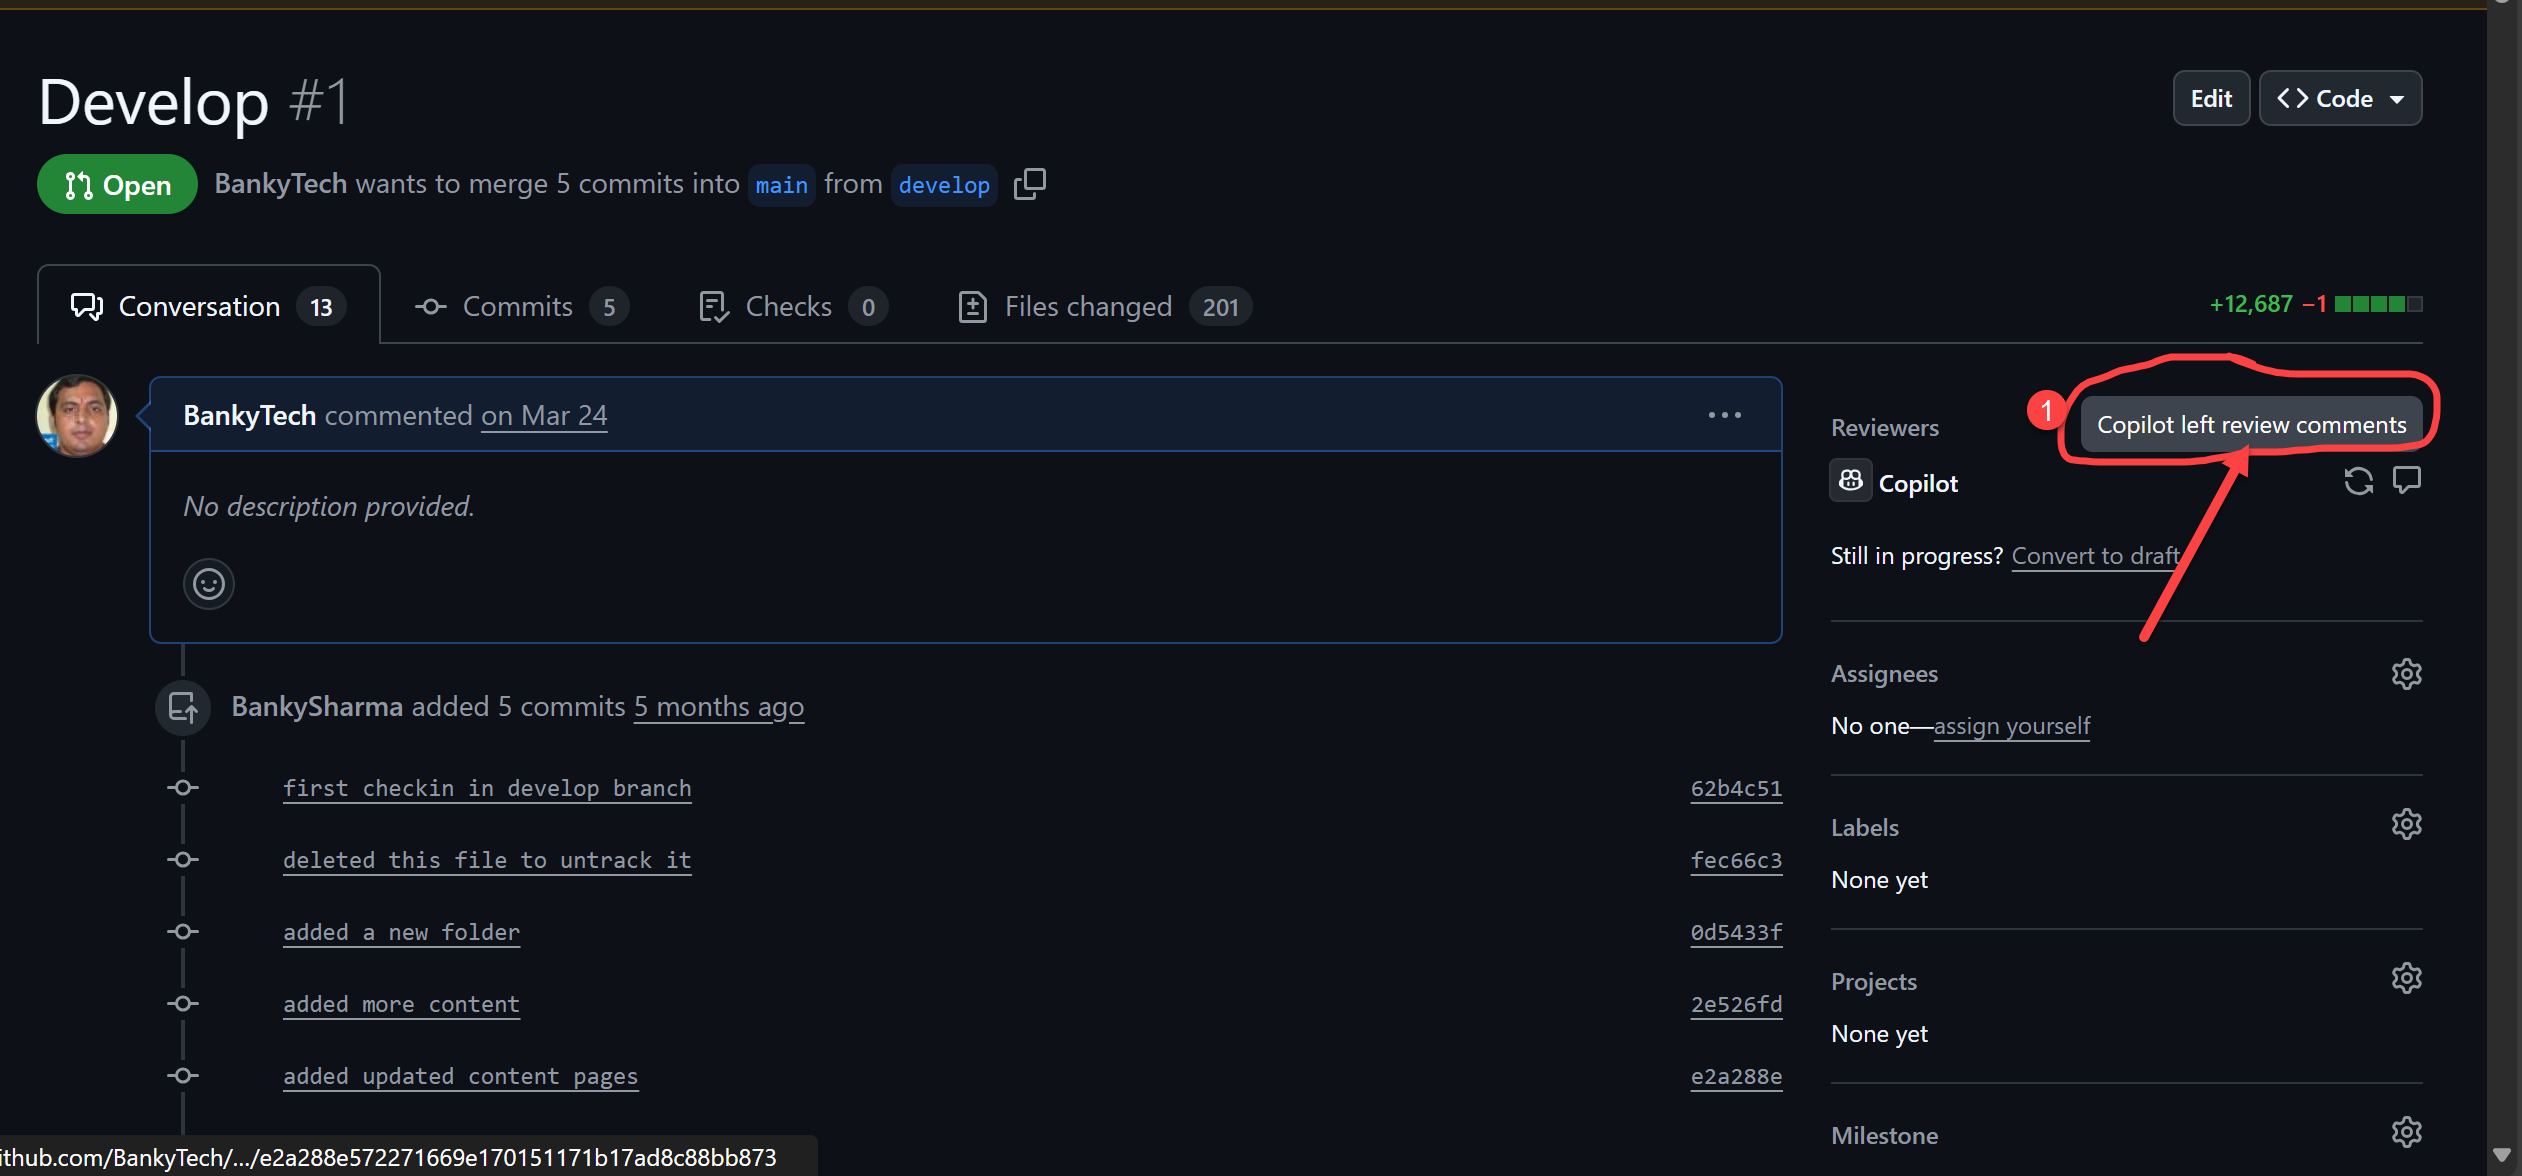Add emoji reaction with smiley icon
This screenshot has width=2522, height=1176.
208,583
